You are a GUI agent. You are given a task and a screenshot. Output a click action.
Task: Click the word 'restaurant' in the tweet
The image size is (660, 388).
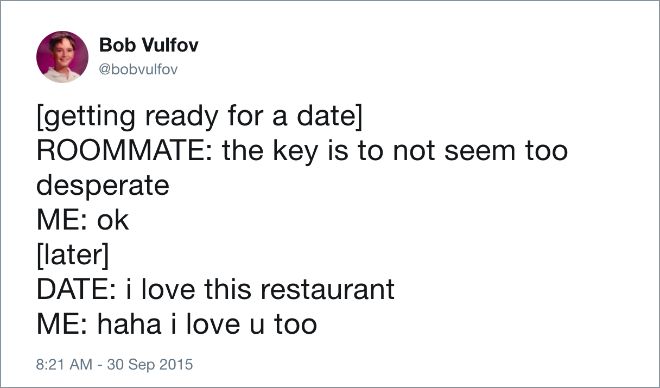[x=327, y=290]
